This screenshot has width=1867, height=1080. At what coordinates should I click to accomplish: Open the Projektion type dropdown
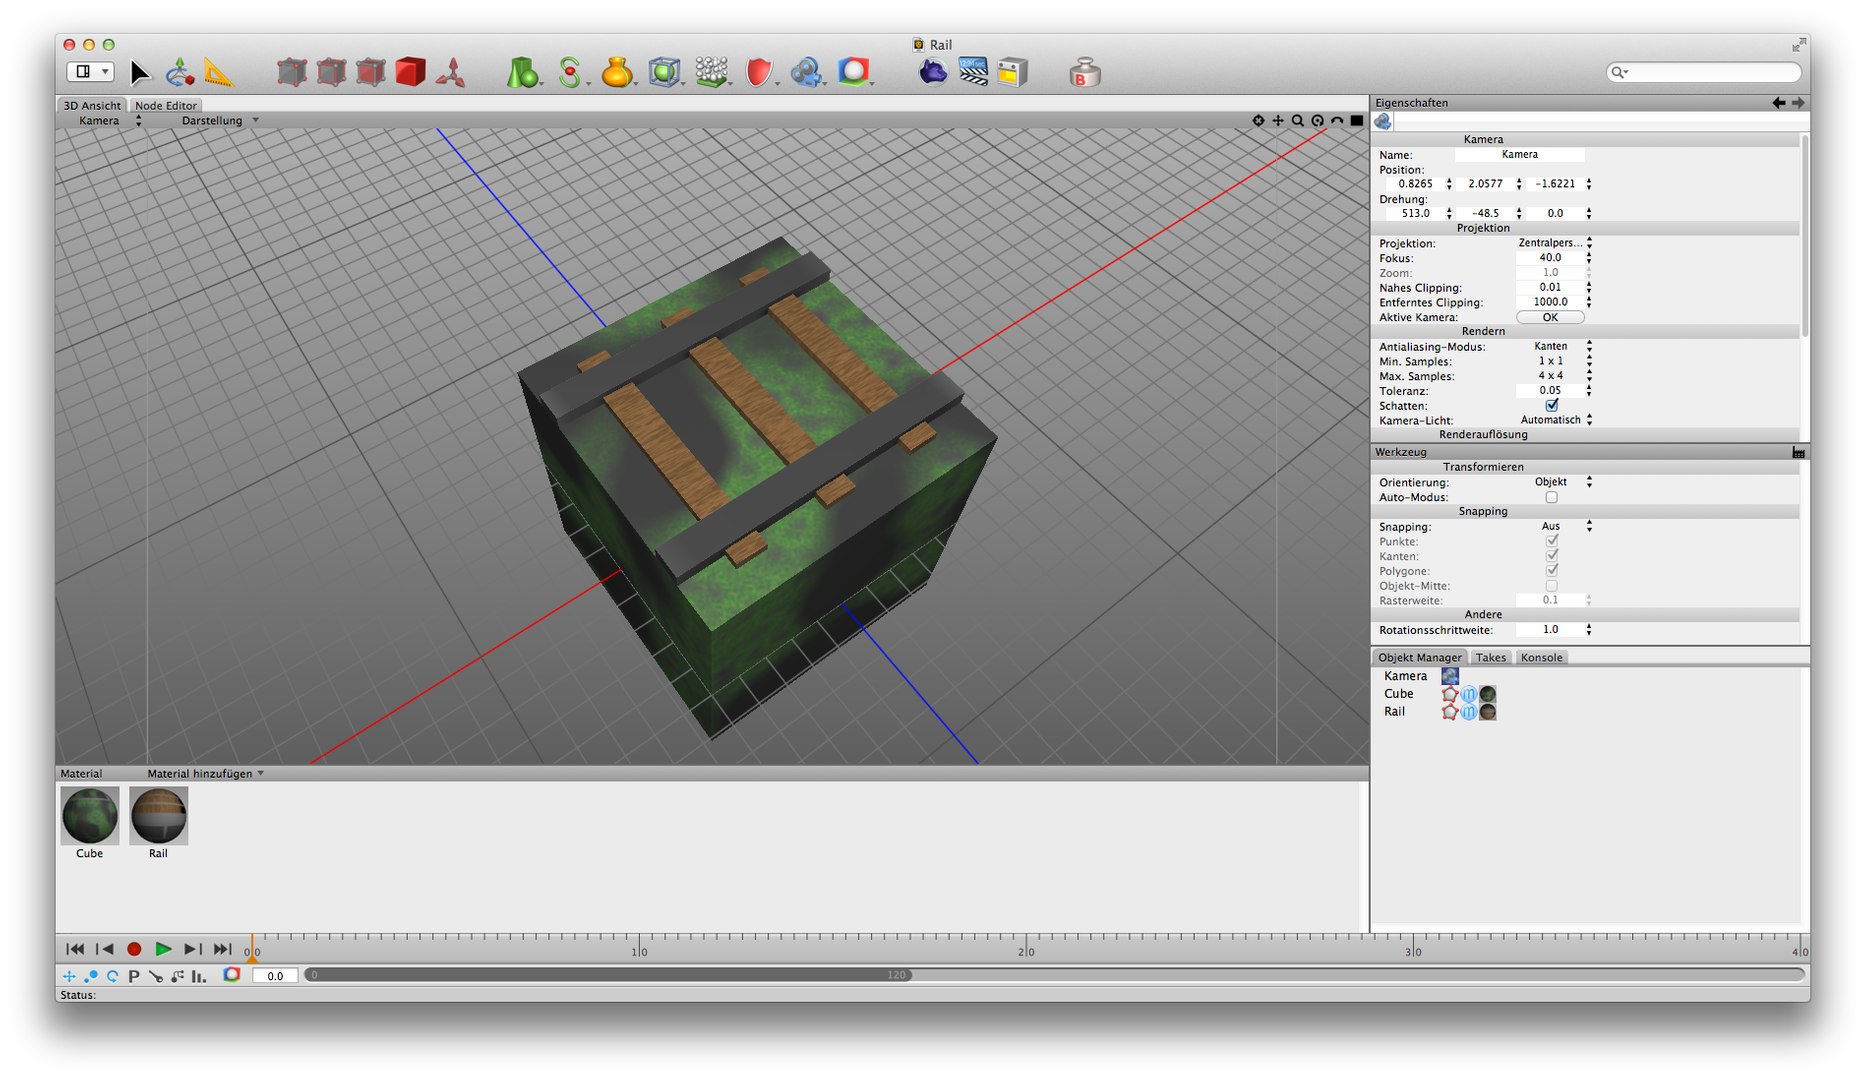pos(1555,243)
